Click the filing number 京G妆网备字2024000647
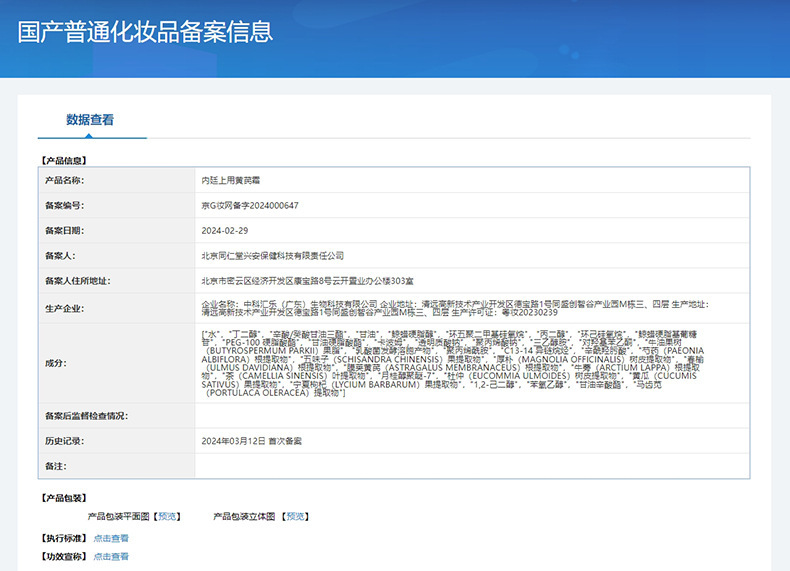This screenshot has width=790, height=571. (x=249, y=205)
